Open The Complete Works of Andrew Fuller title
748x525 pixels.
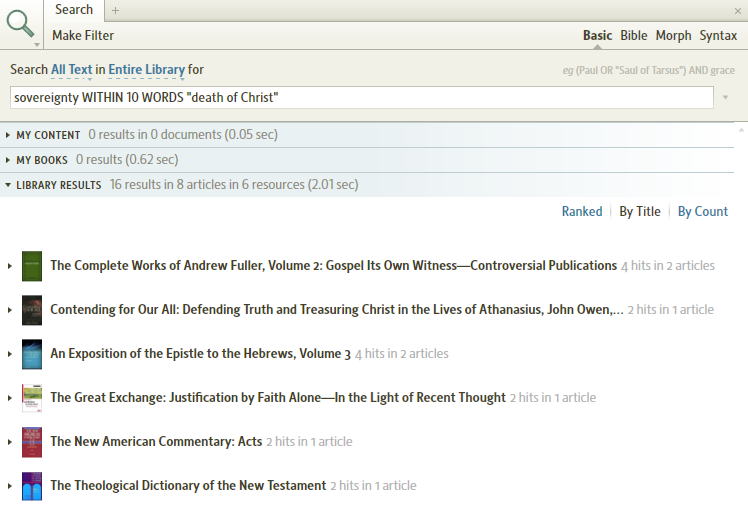point(333,265)
